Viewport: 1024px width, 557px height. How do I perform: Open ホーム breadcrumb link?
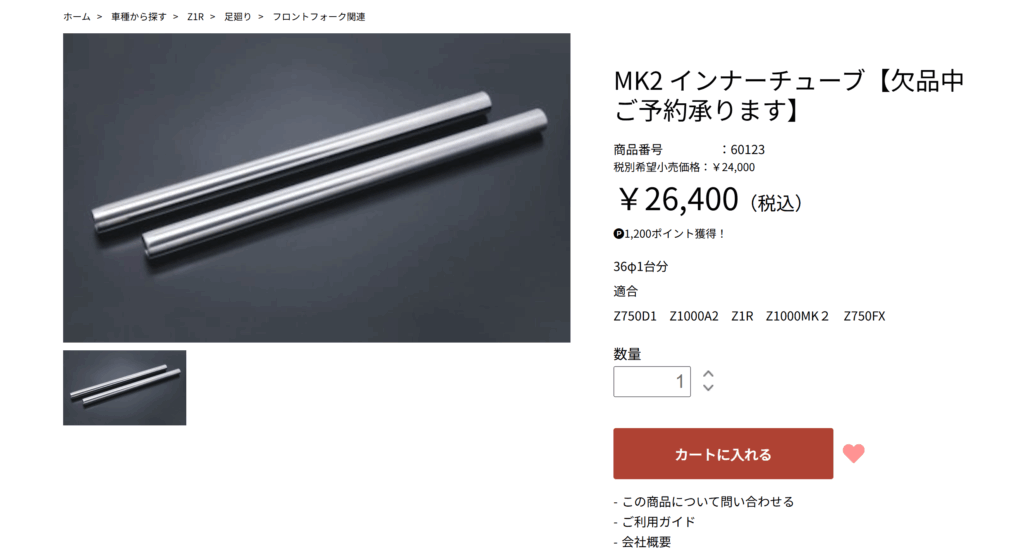(76, 17)
